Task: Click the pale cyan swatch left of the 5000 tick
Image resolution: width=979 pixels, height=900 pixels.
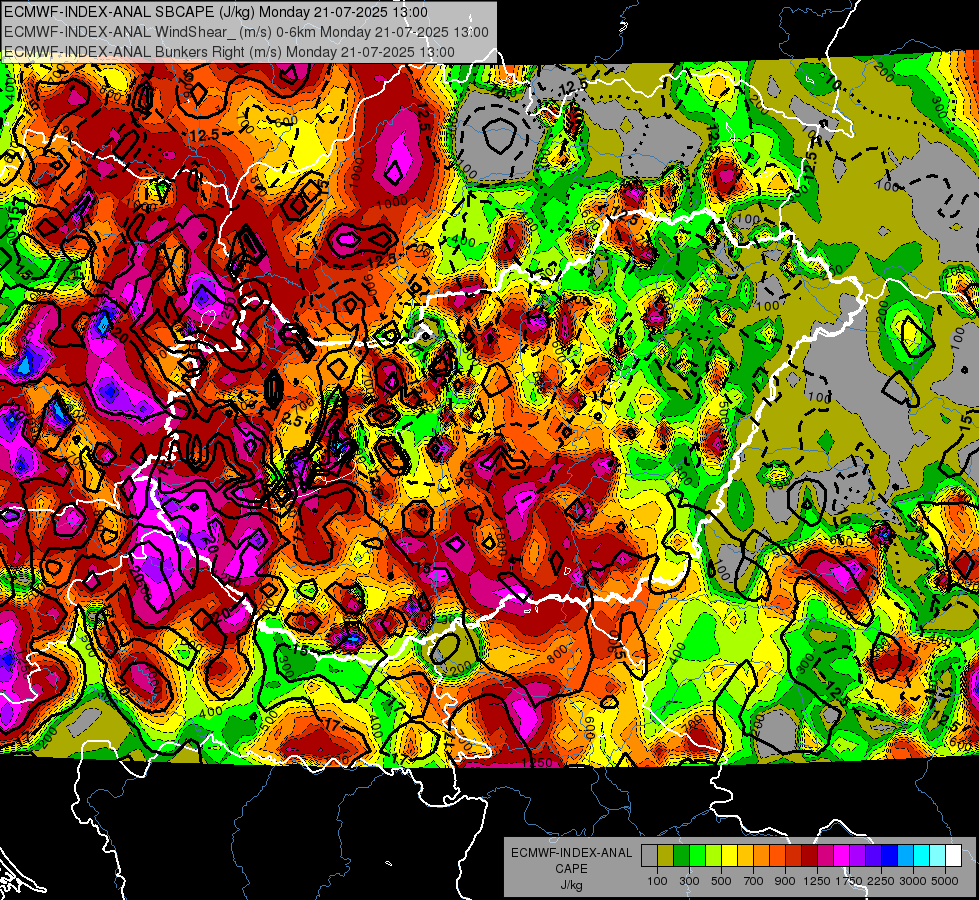Action: 938,856
